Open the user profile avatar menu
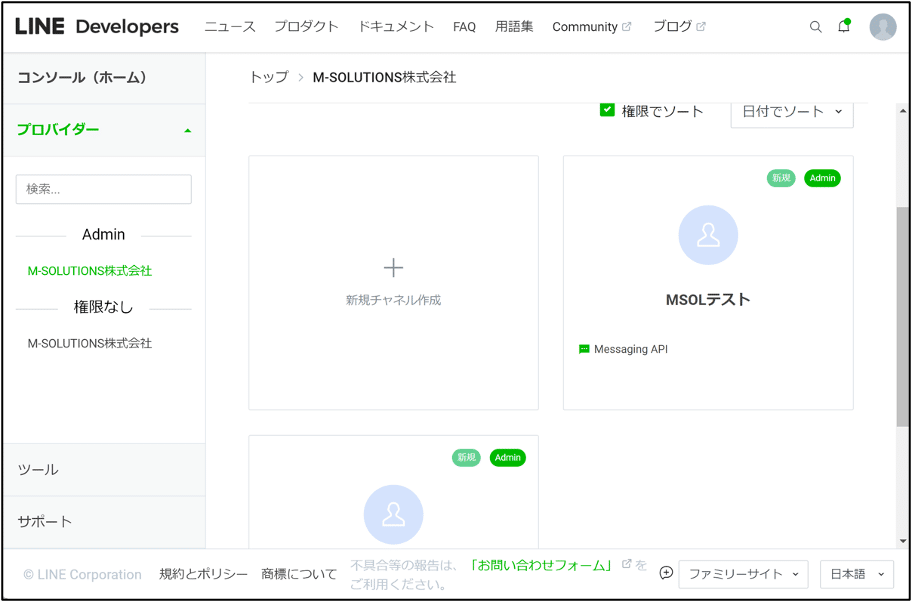 (883, 27)
